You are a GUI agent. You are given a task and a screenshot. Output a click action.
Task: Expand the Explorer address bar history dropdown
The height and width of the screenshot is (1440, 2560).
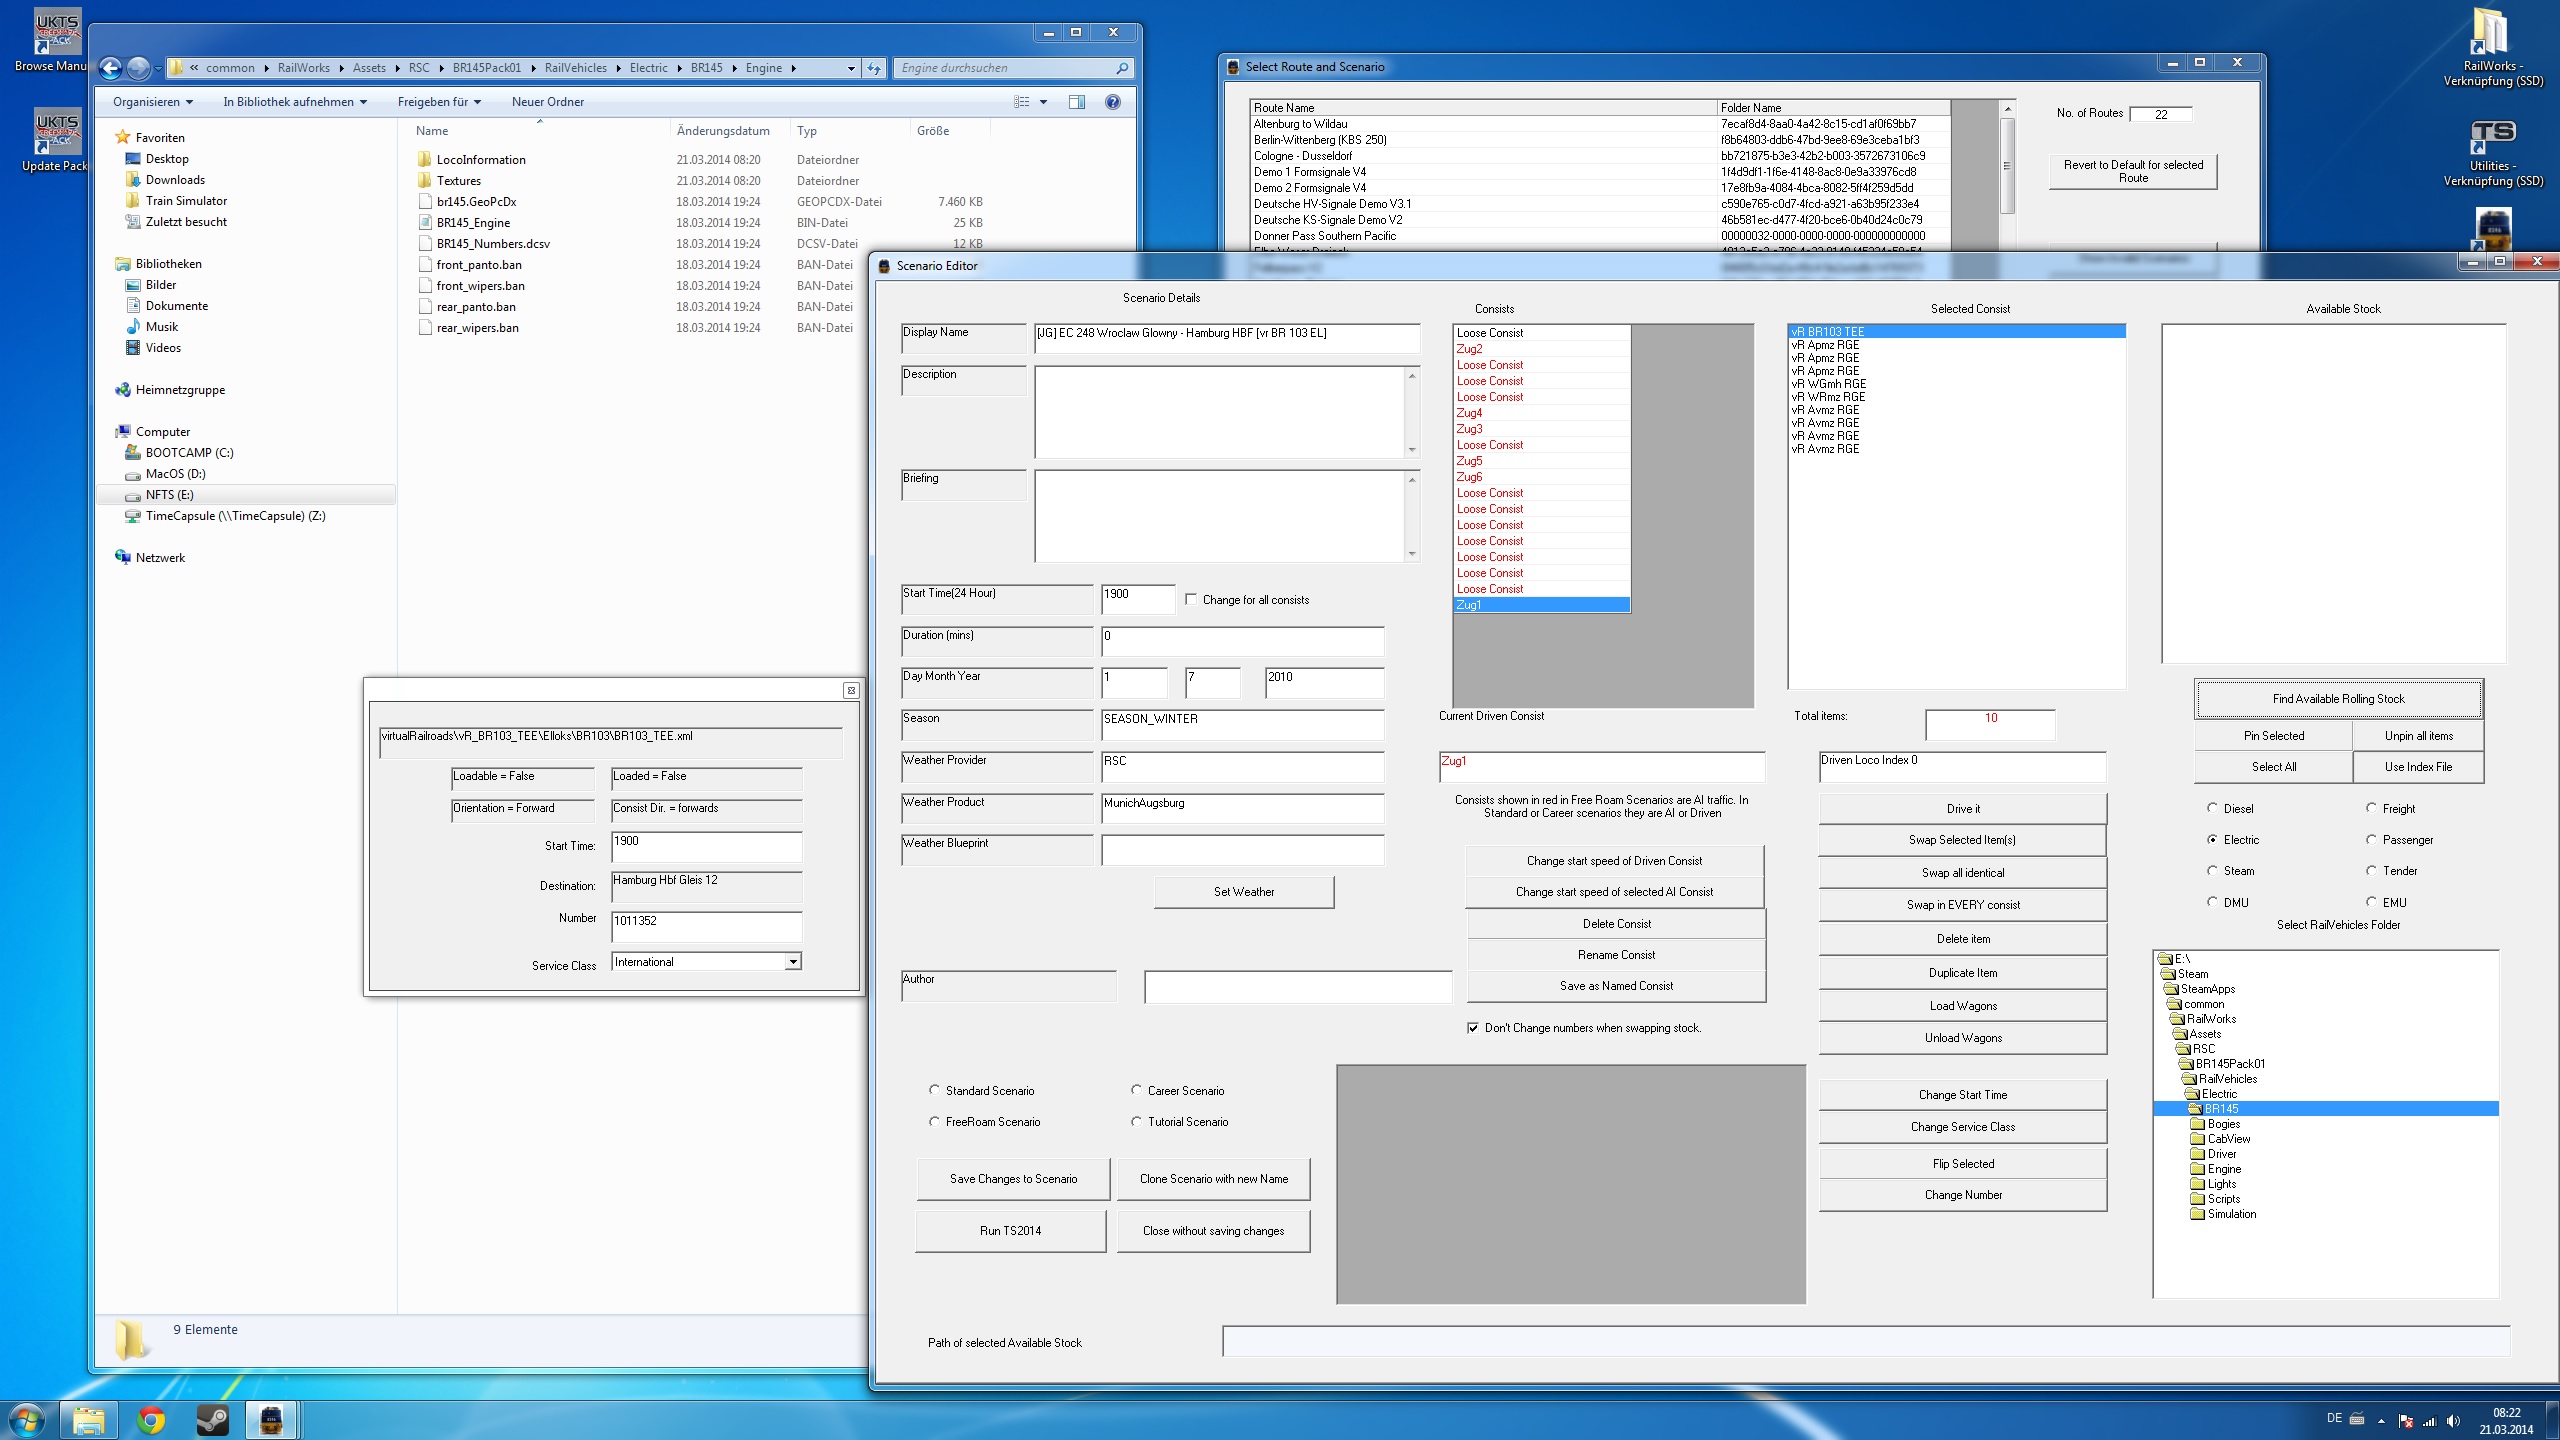(x=851, y=68)
